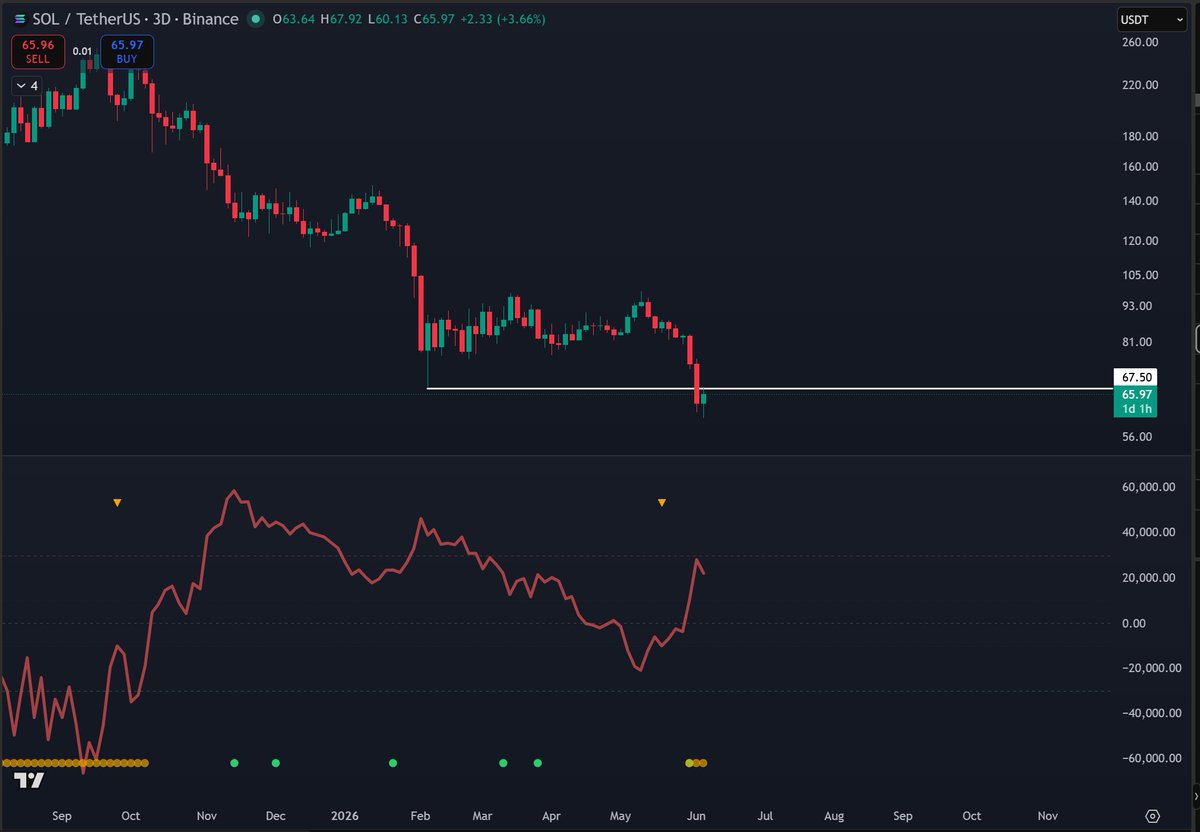
Task: Open chart settings gear icon
Action: pyautogui.click(x=1153, y=815)
